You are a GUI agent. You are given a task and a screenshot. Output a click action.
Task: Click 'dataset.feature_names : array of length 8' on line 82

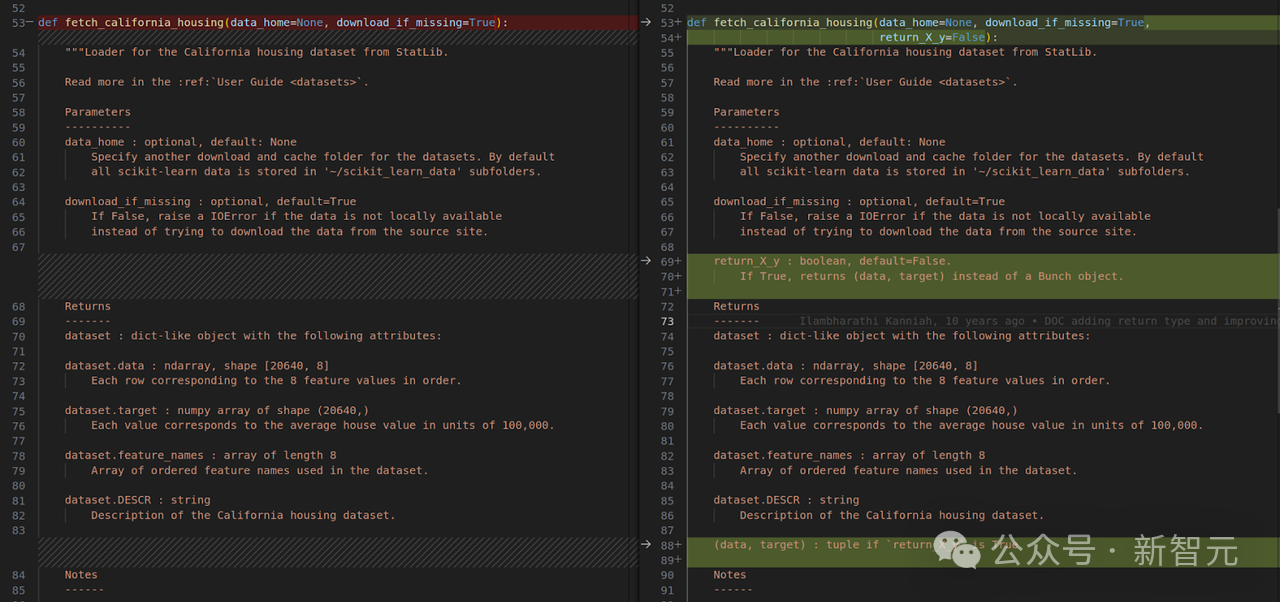849,455
